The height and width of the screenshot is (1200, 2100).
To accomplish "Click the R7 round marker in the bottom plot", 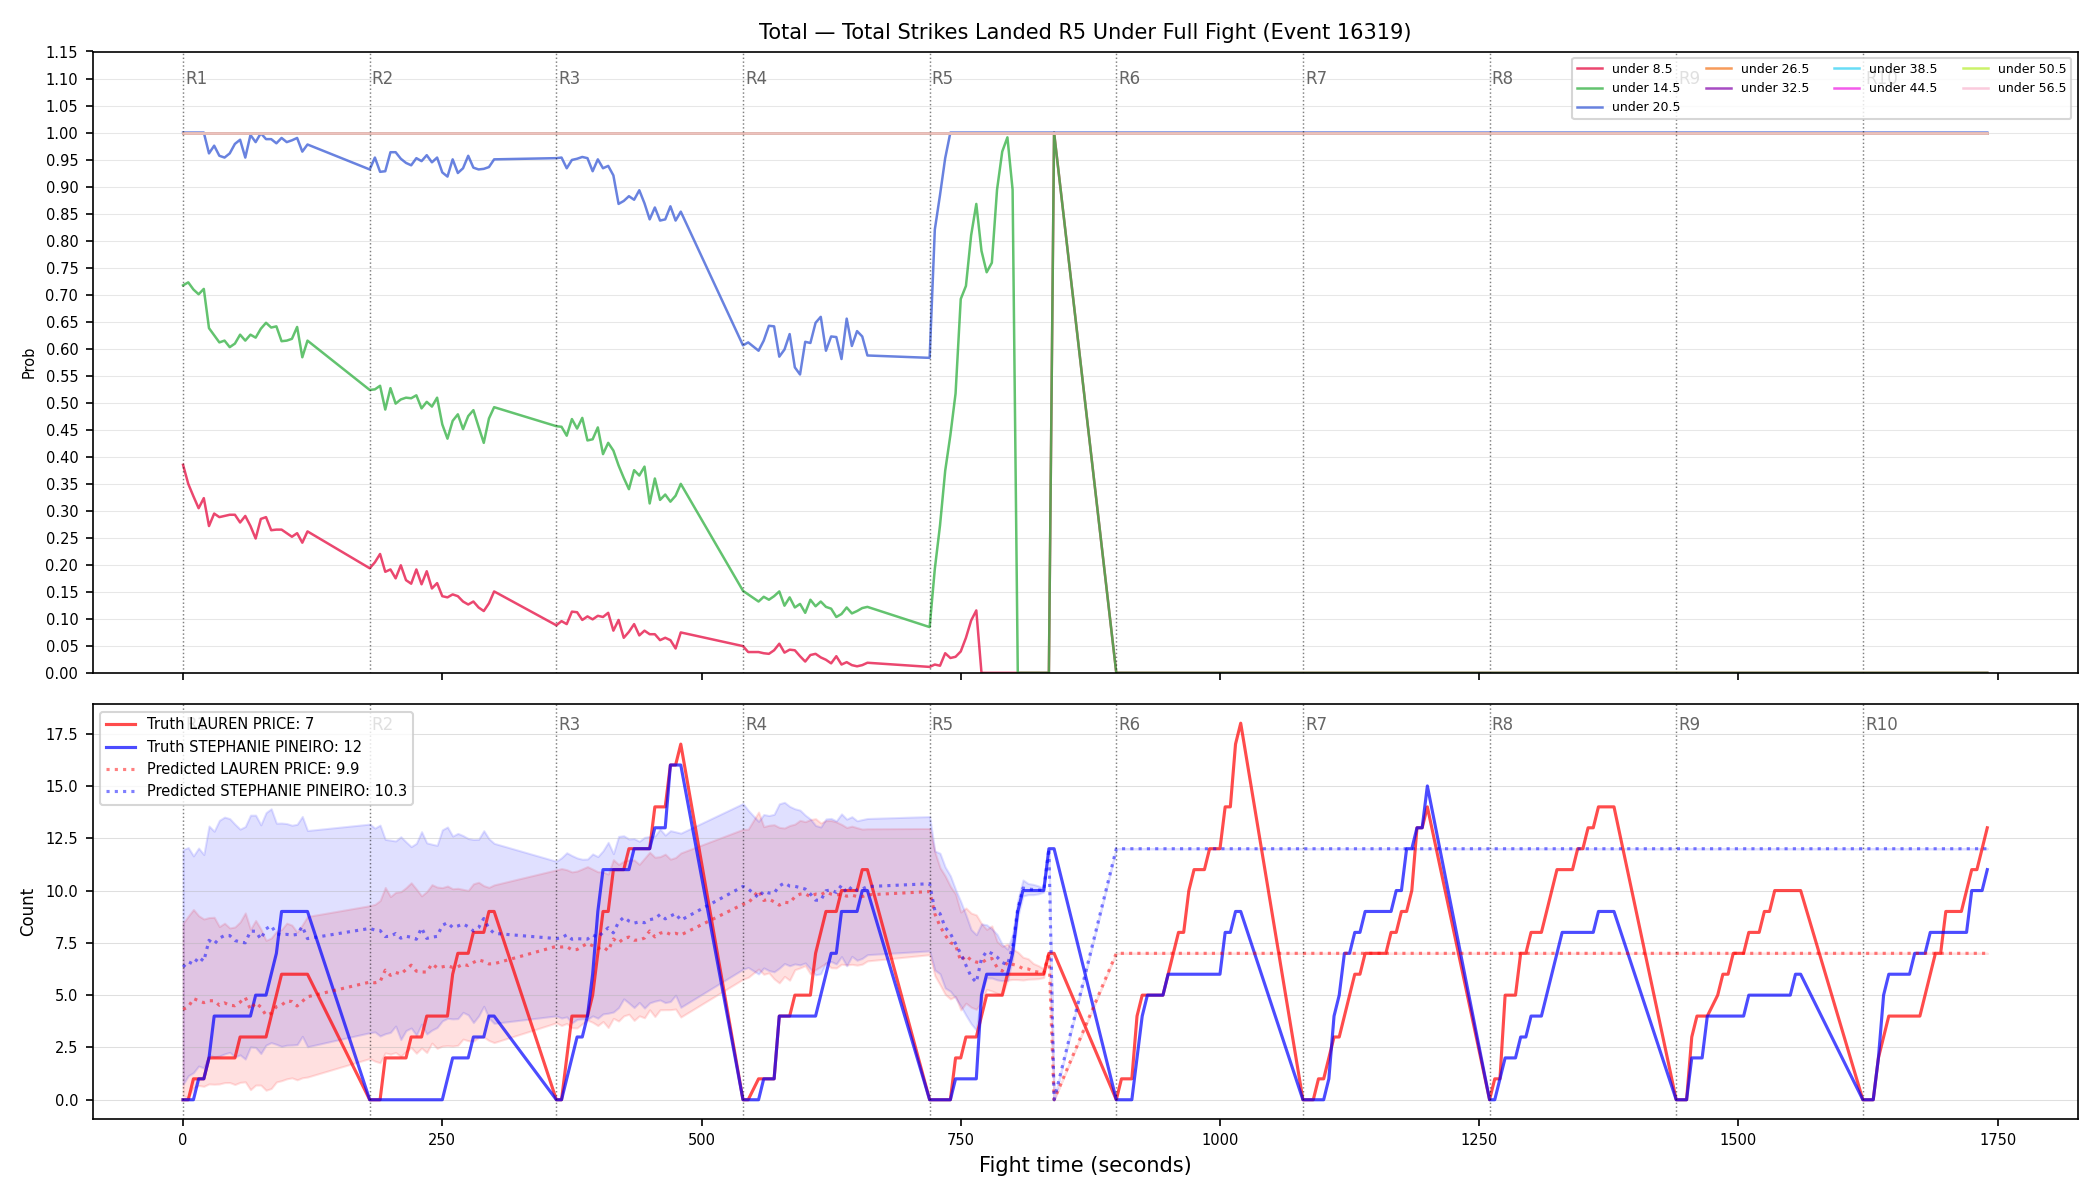I will (x=1316, y=724).
